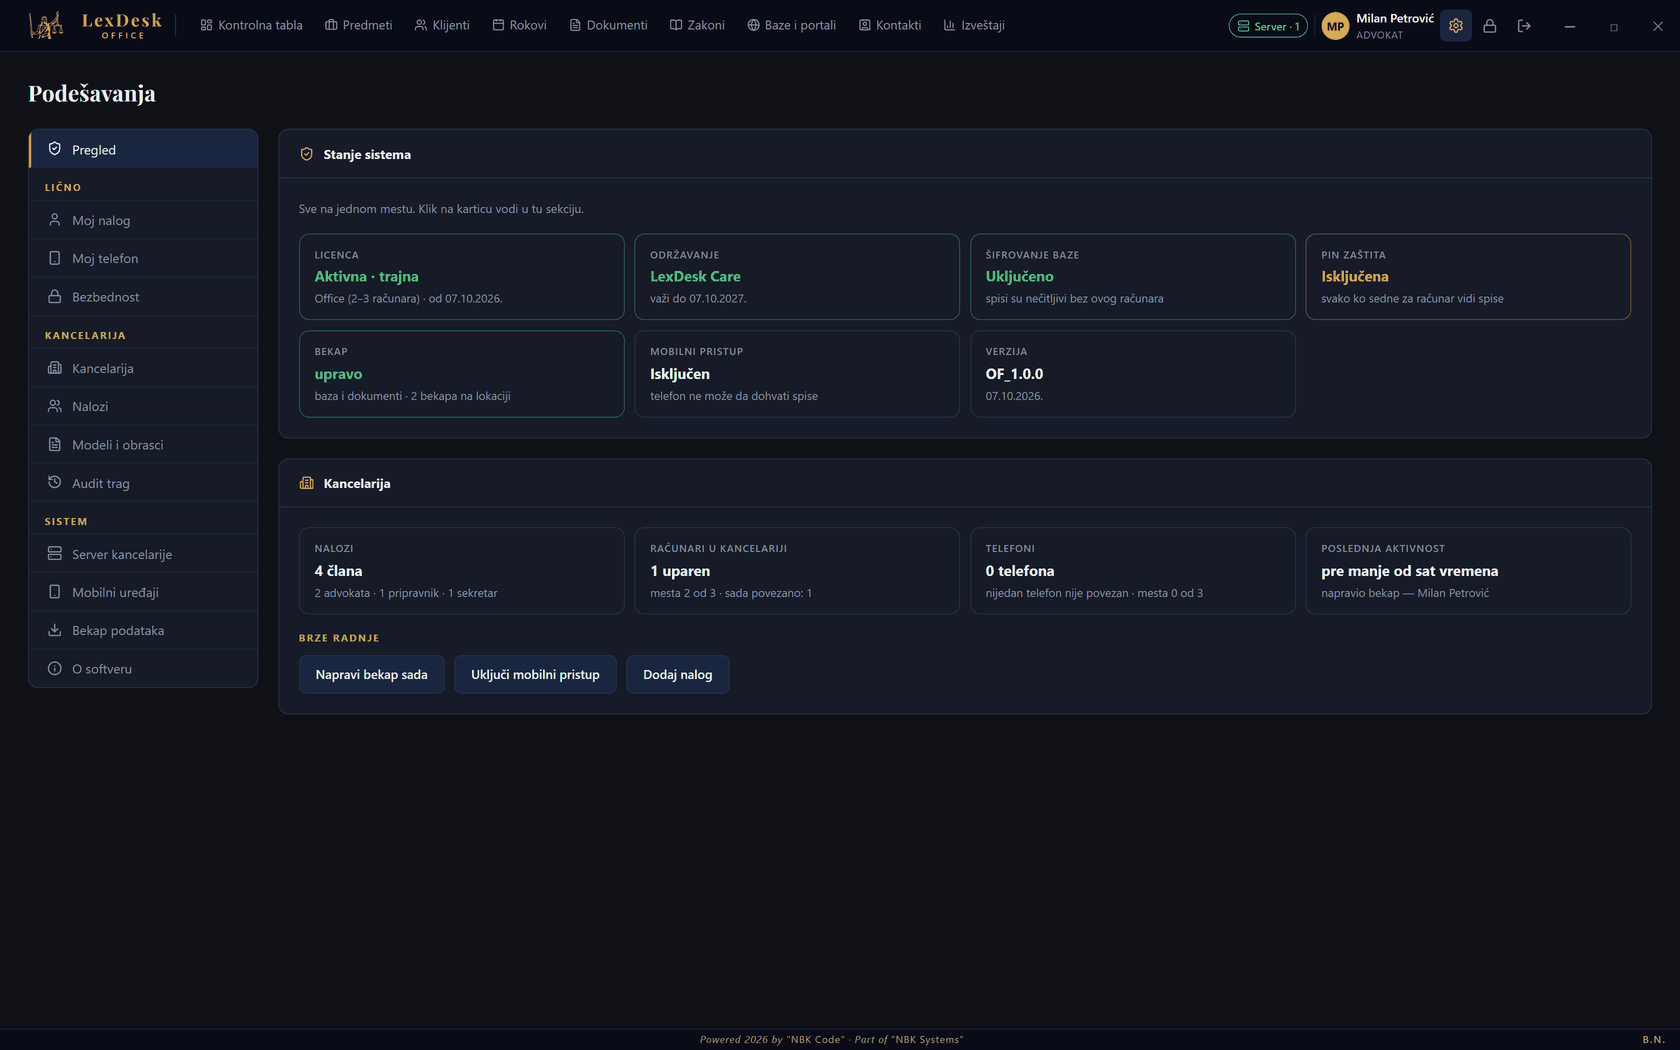
Task: Click the Računari u kancelariji card
Action: 797,571
